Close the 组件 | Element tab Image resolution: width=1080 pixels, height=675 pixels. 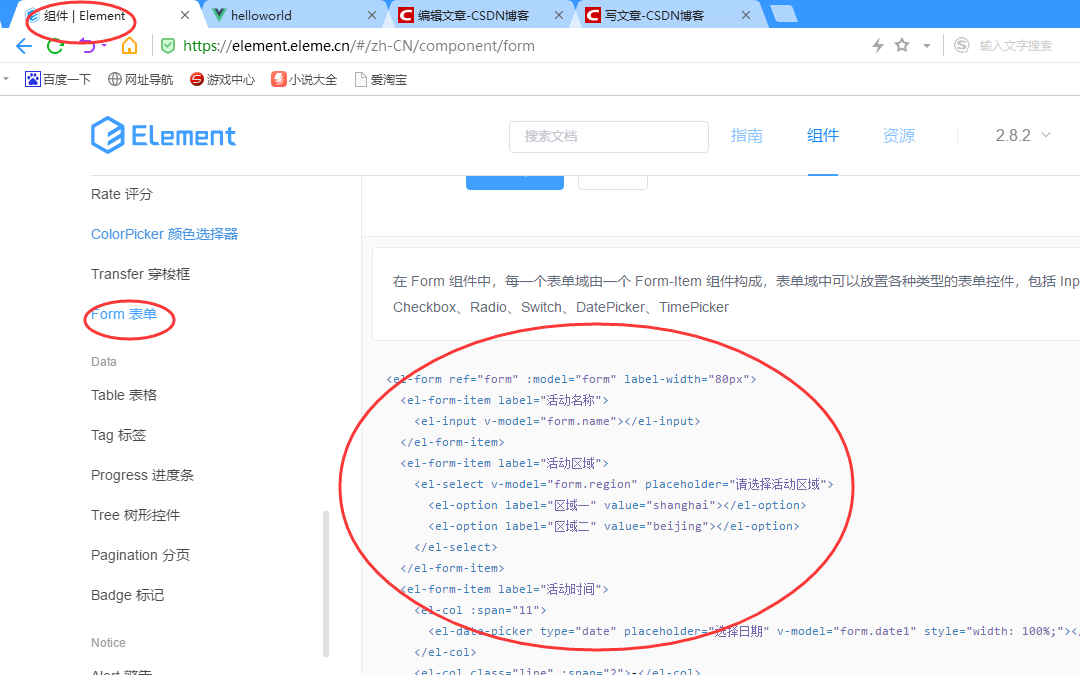(x=185, y=15)
